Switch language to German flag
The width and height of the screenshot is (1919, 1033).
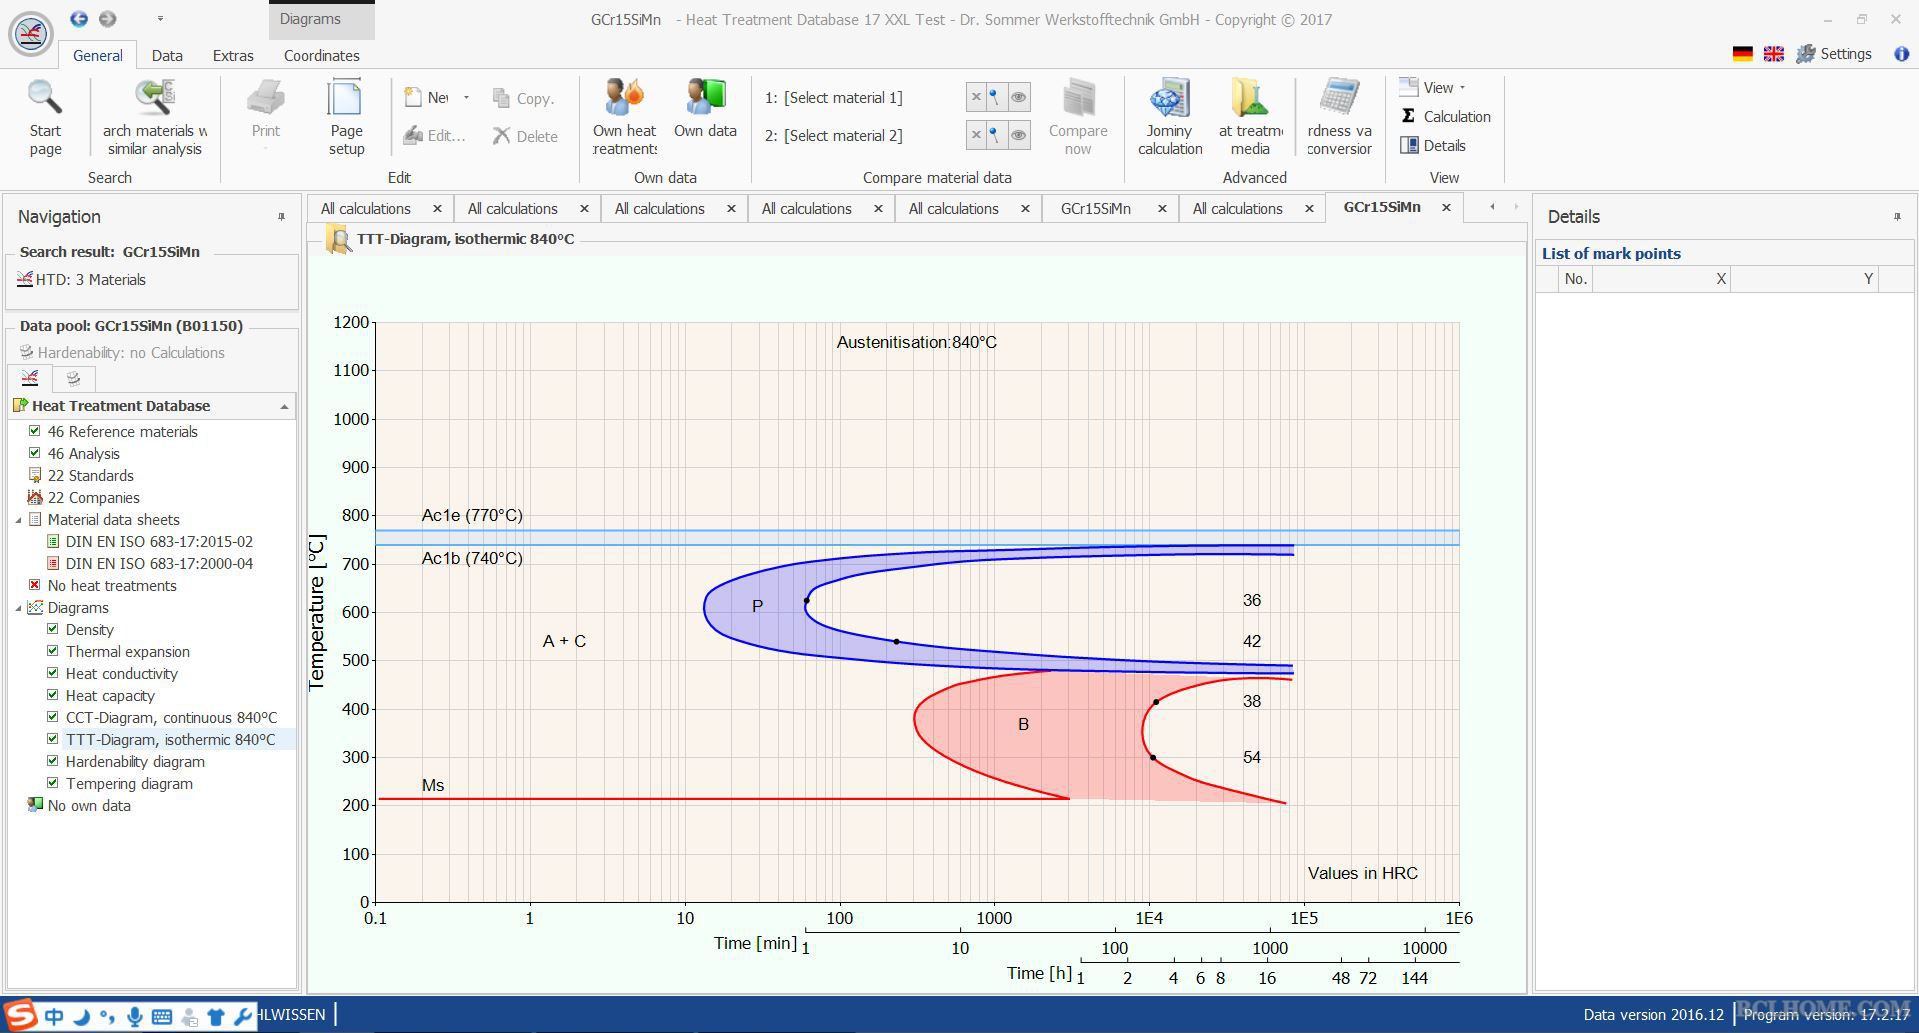[x=1742, y=54]
